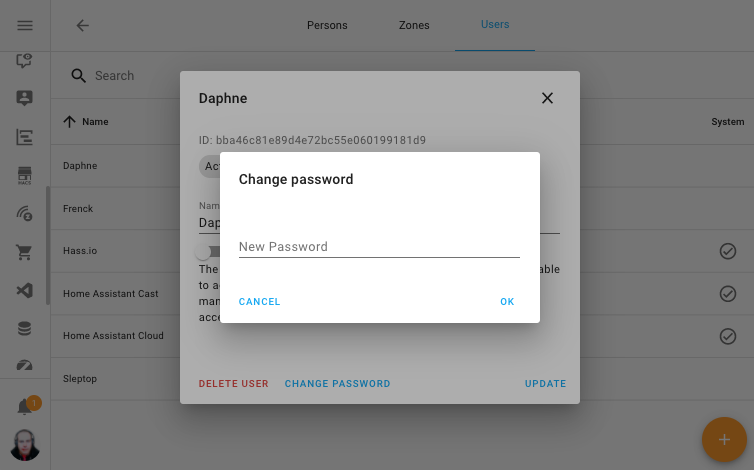Click the Update button
Screen dimensions: 754x470
545,384
